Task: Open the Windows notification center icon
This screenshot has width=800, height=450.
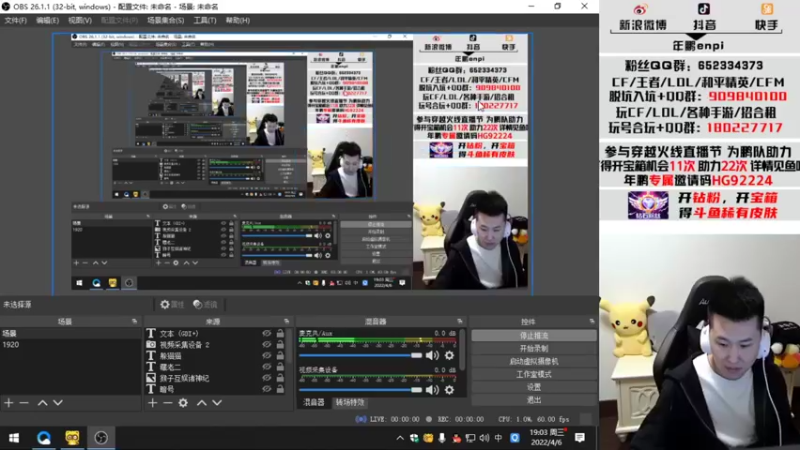Action: coord(580,438)
